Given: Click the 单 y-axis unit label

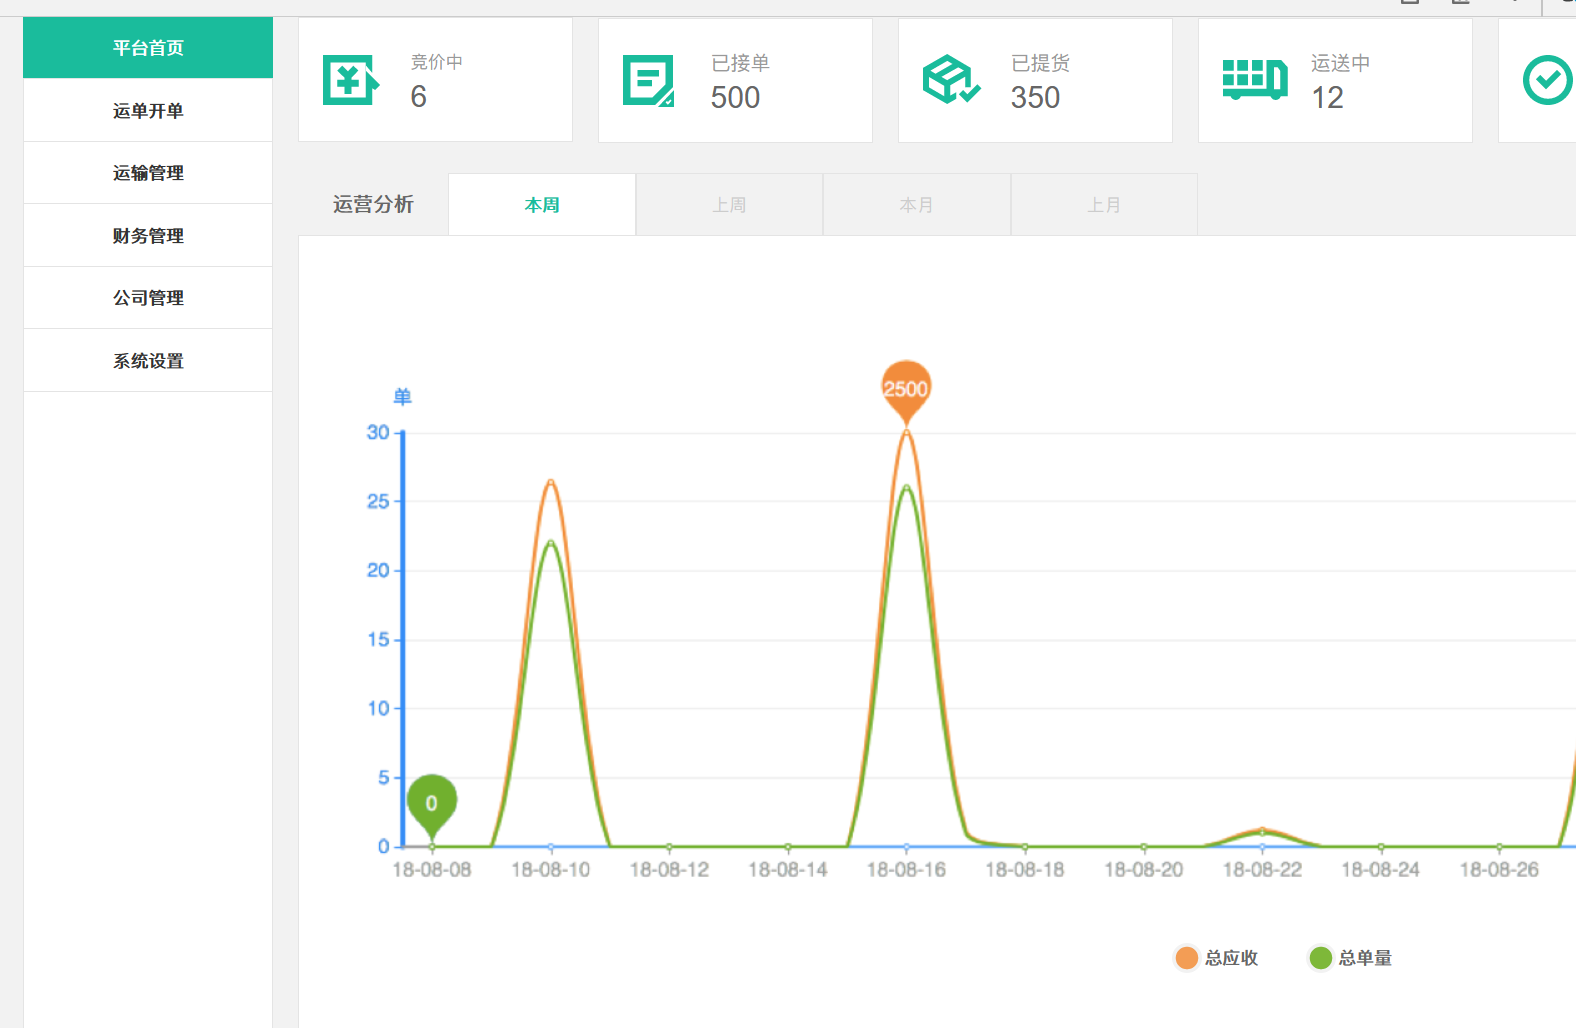Looking at the screenshot, I should [x=403, y=397].
